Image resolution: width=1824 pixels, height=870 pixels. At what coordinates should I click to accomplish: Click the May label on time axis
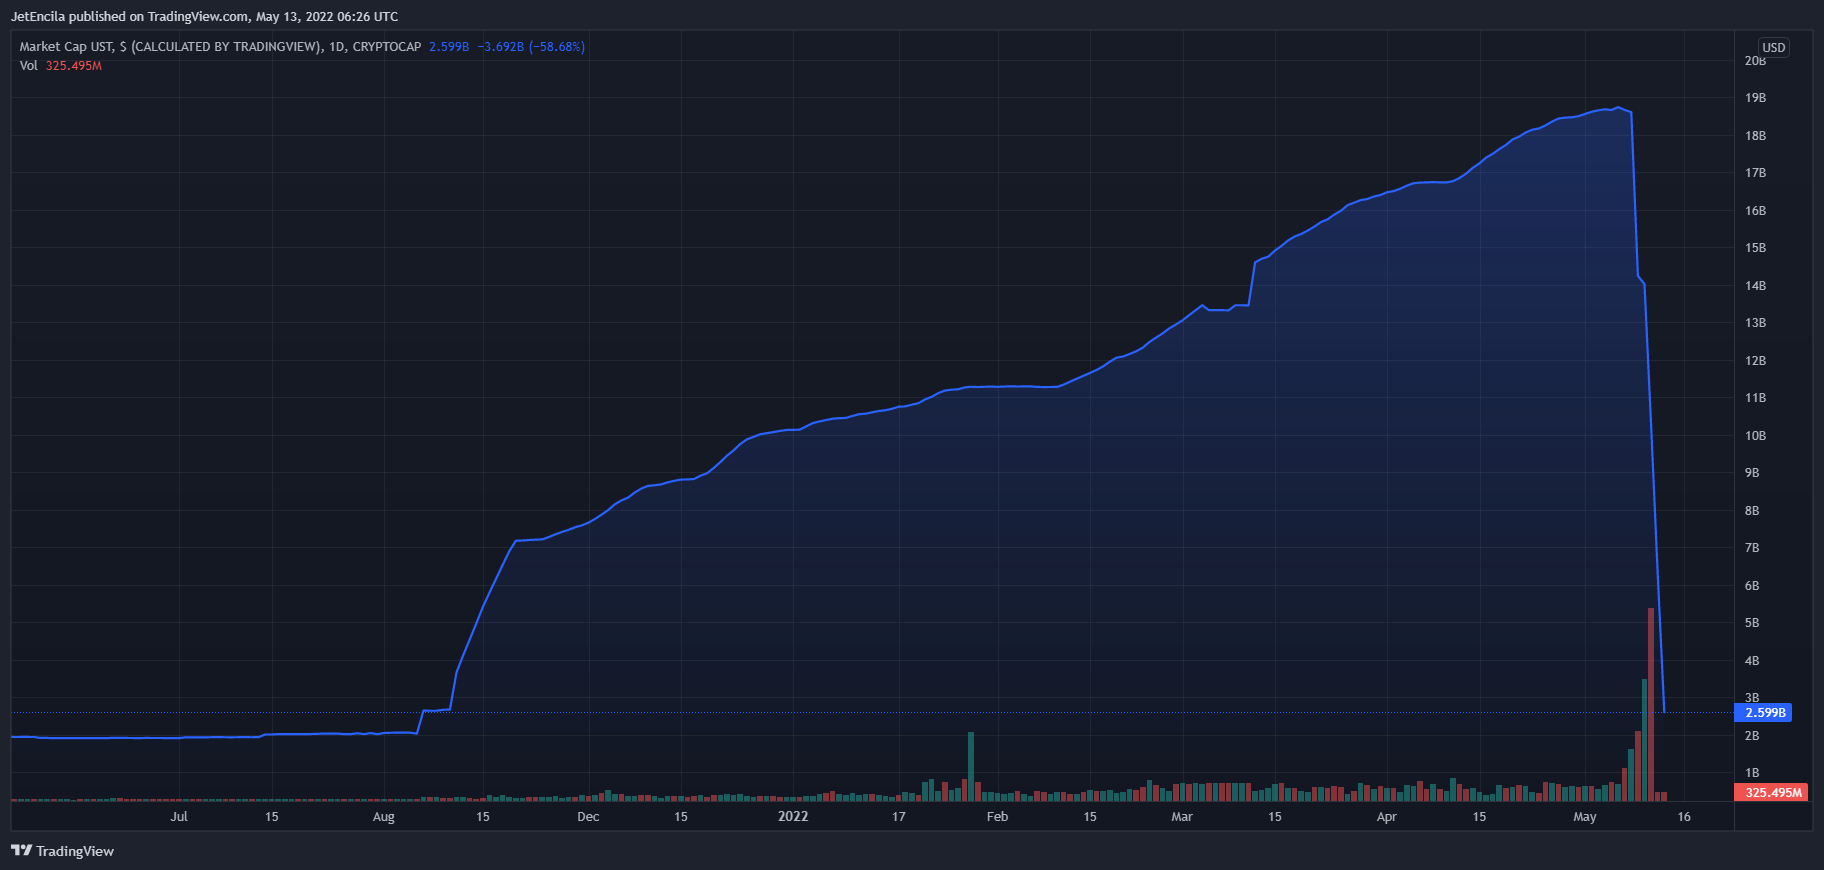tap(1584, 817)
